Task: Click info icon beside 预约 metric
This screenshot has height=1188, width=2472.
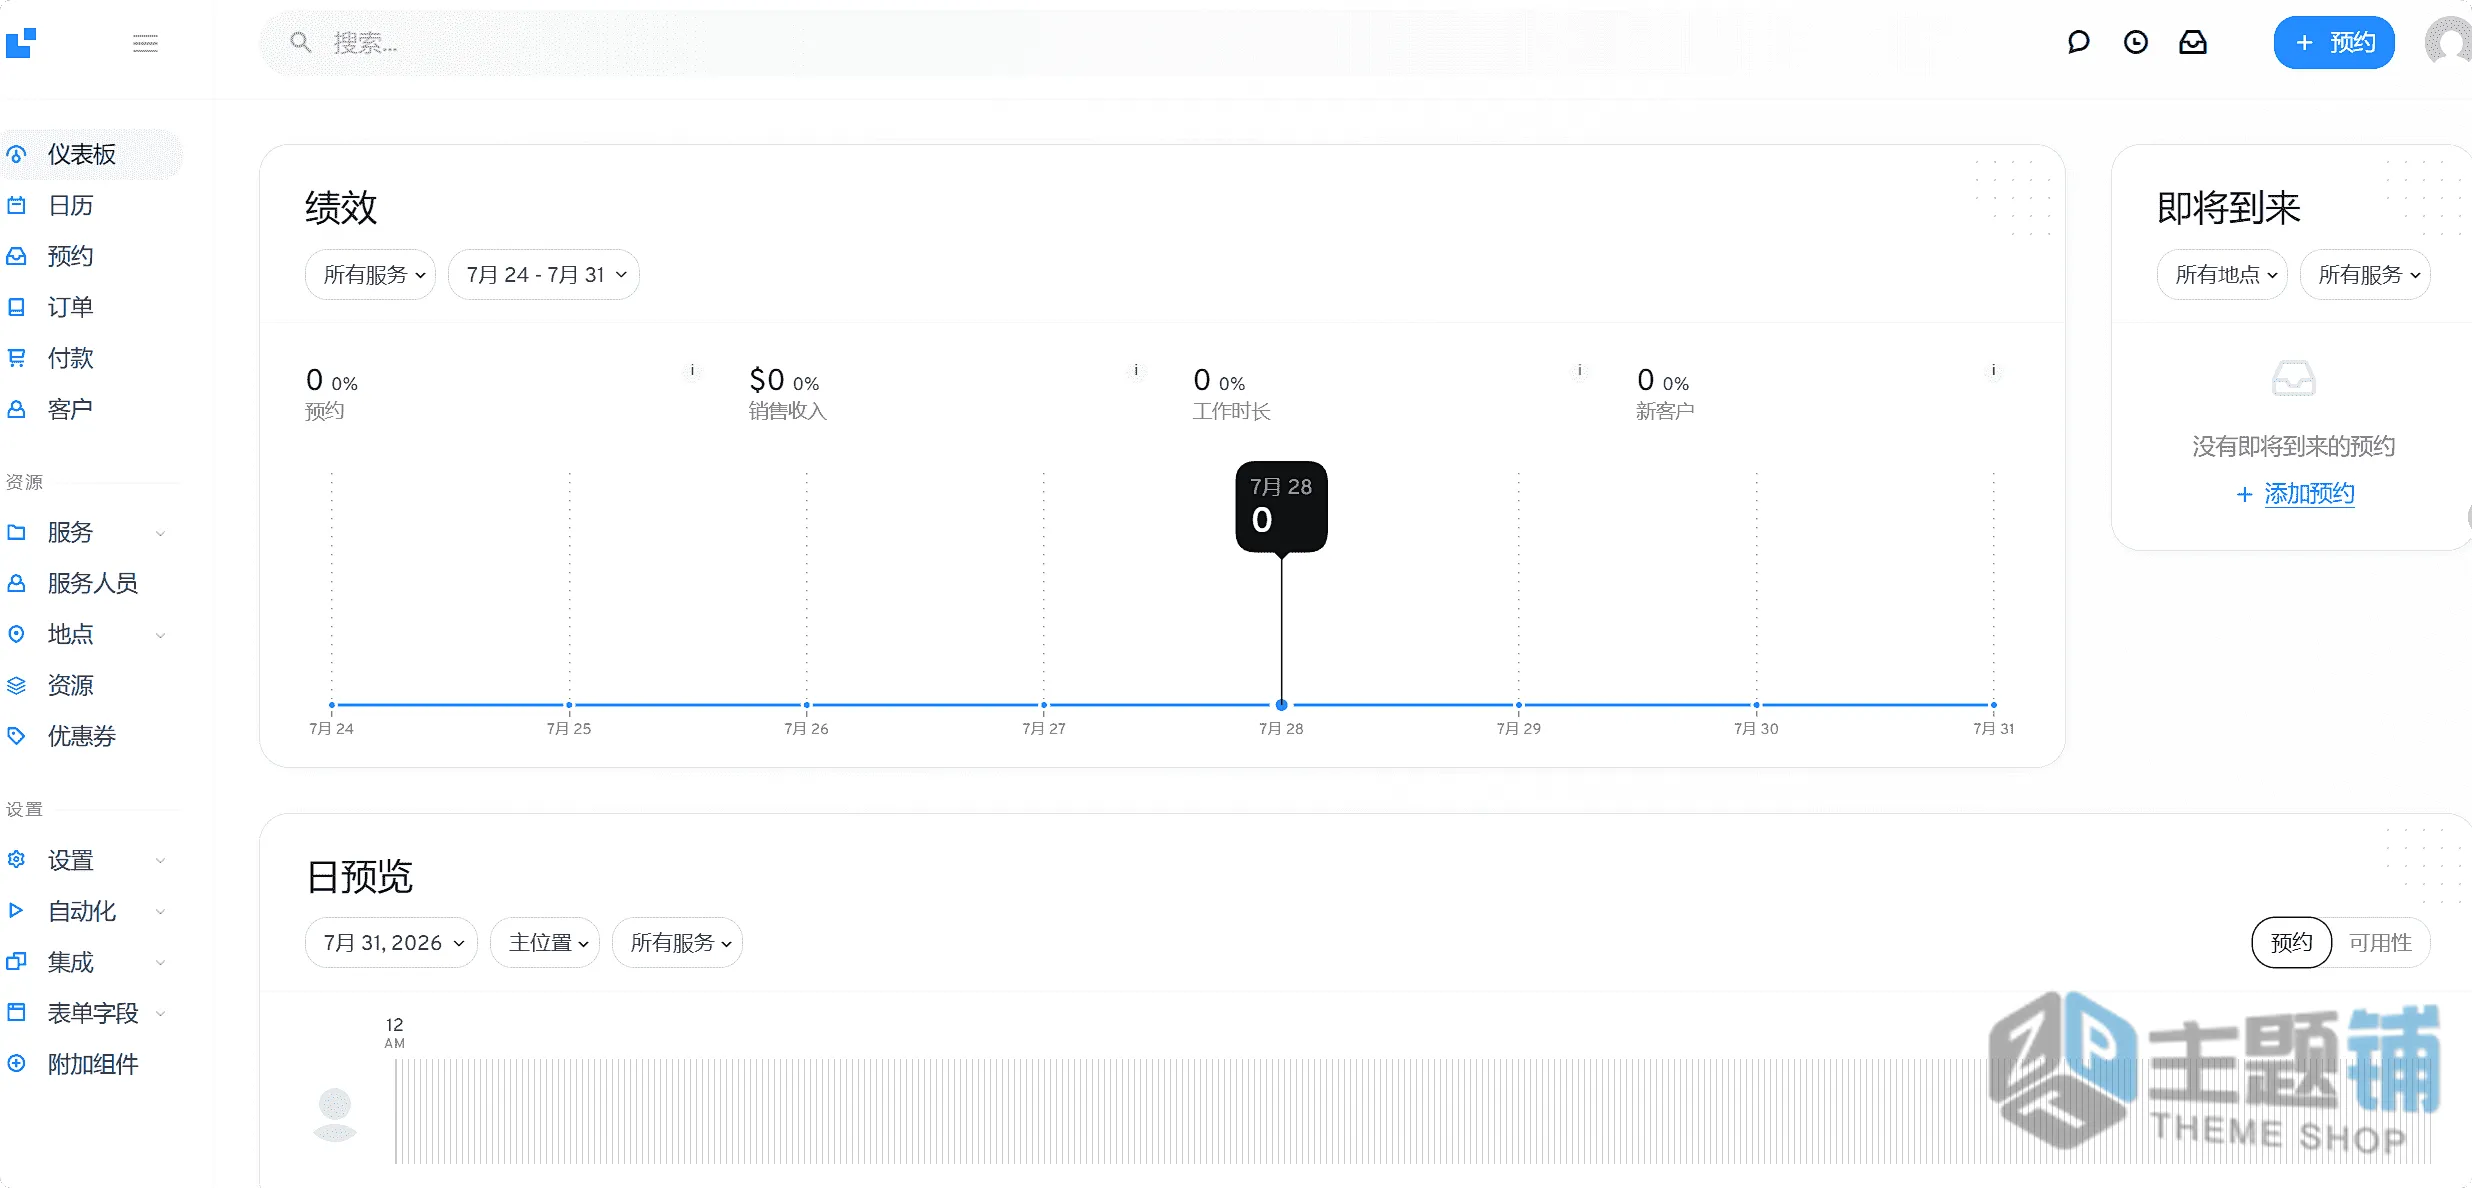Action: tap(692, 370)
